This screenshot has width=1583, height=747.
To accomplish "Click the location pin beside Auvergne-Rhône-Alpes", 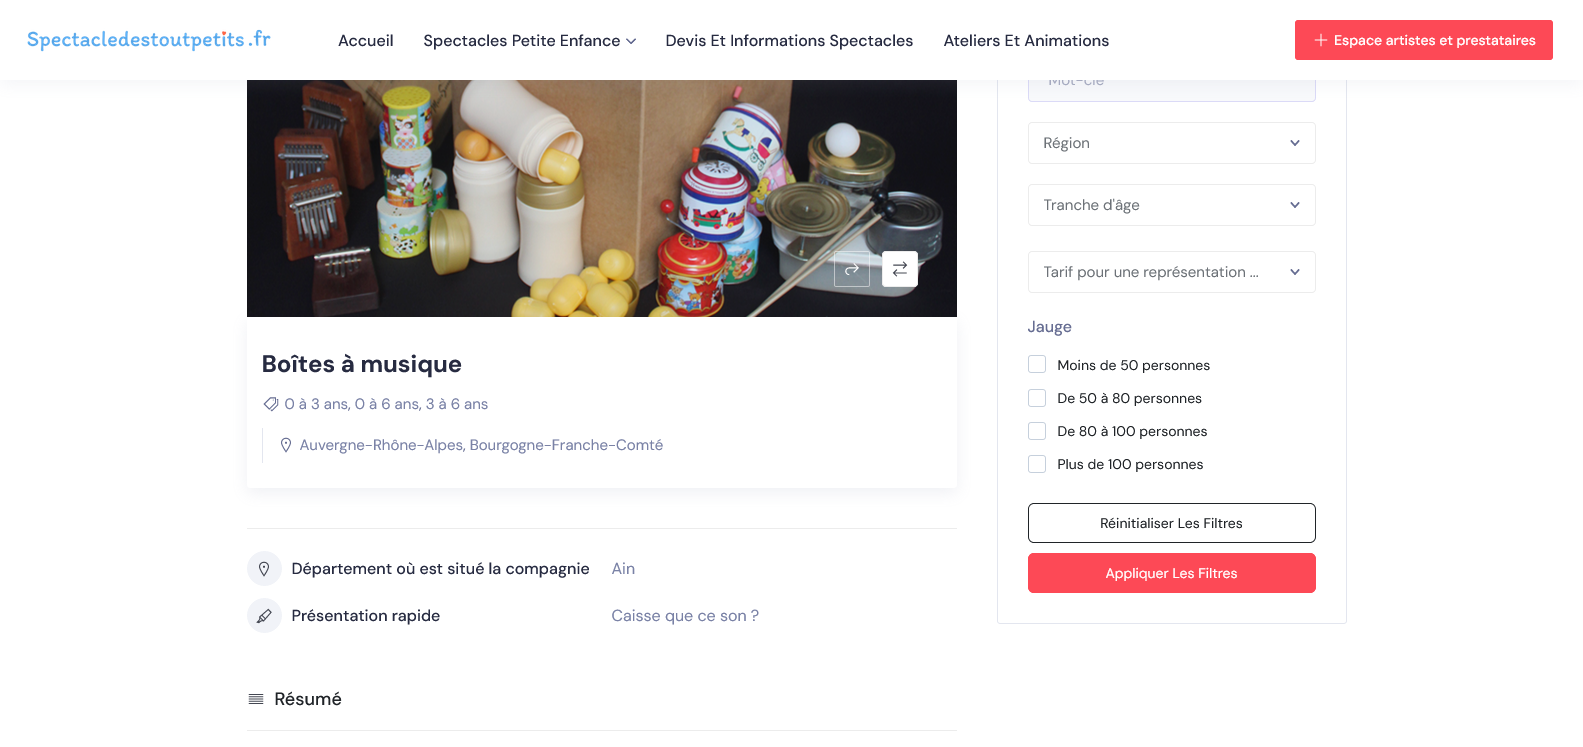I will (x=286, y=445).
